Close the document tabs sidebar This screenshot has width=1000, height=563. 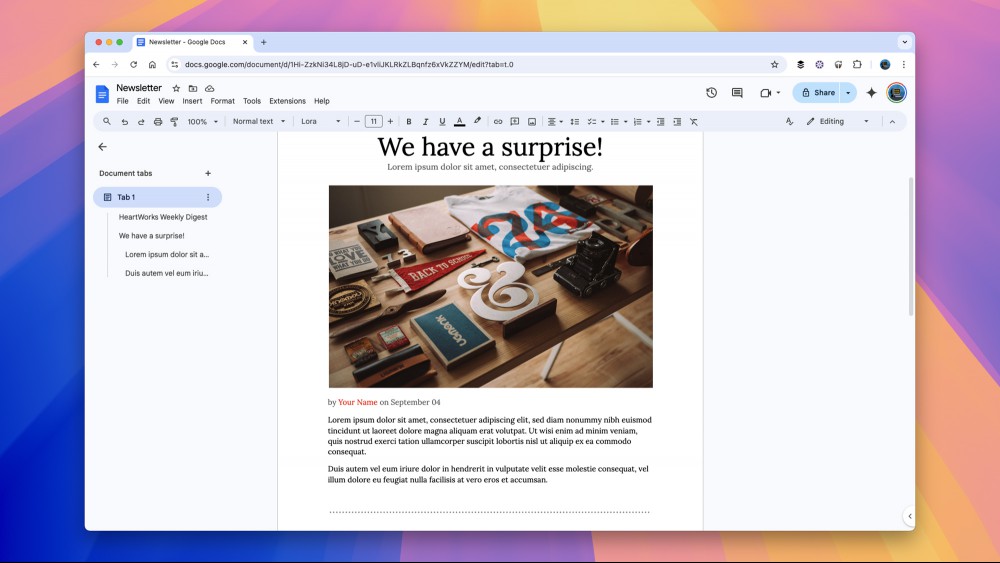103,147
